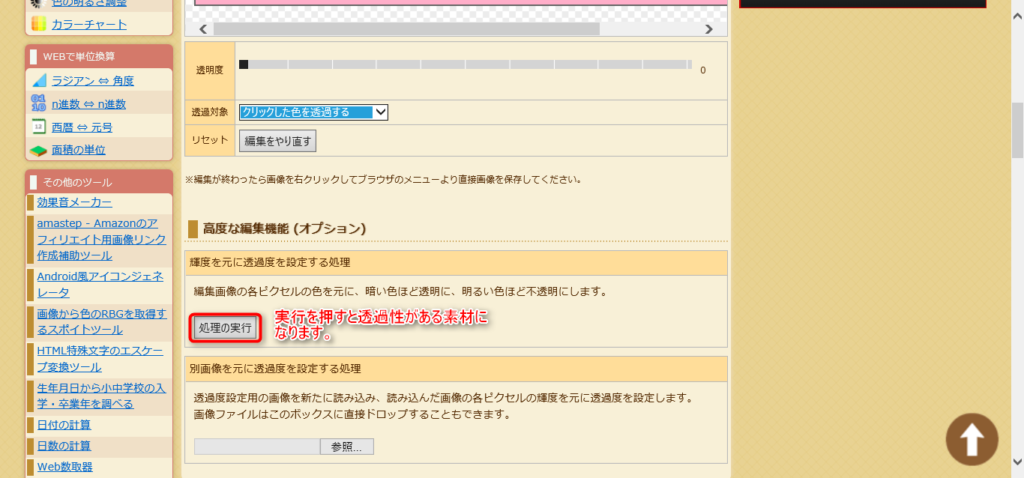Open 西暦 ⇔ 元号 converter link

point(82,127)
